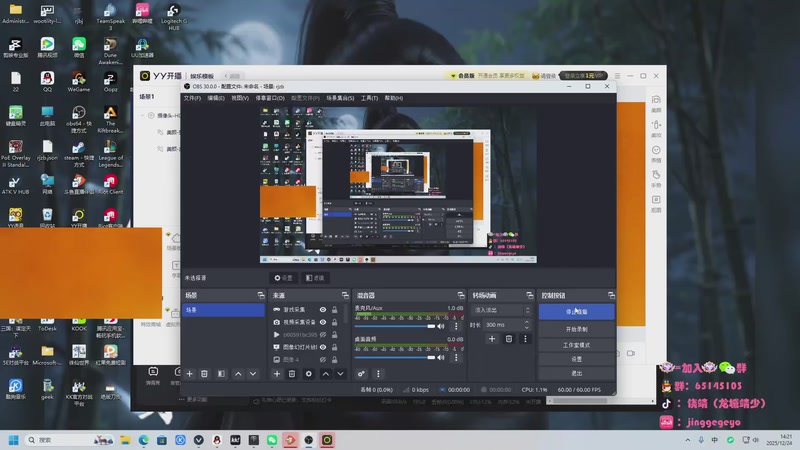Open Microsoft Edge from the taskbar
The image size is (800, 450).
coord(144,440)
